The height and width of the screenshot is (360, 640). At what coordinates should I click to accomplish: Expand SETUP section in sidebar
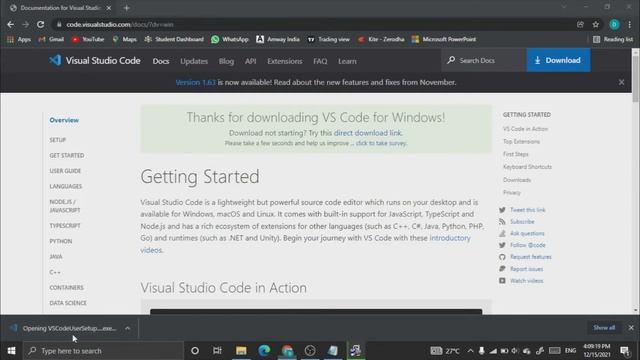[x=58, y=140]
